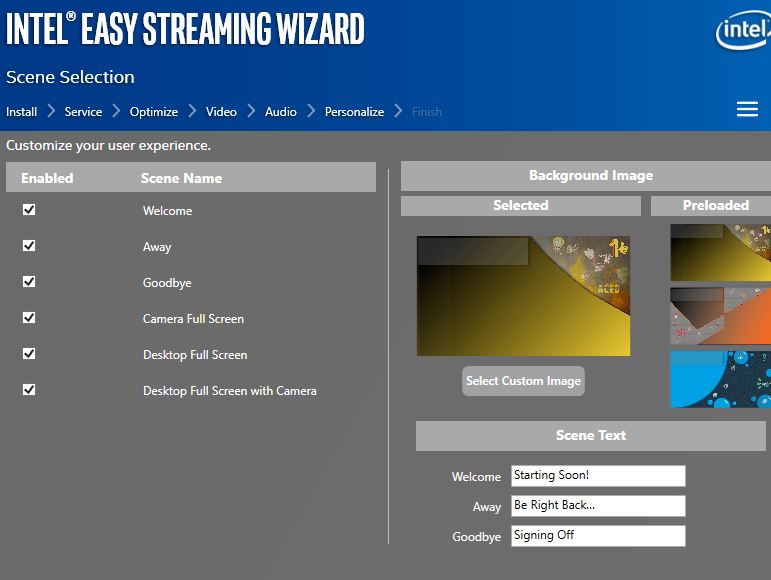Select Desktop Full Screen with Camera text
Image resolution: width=771 pixels, height=580 pixels.
(230, 391)
